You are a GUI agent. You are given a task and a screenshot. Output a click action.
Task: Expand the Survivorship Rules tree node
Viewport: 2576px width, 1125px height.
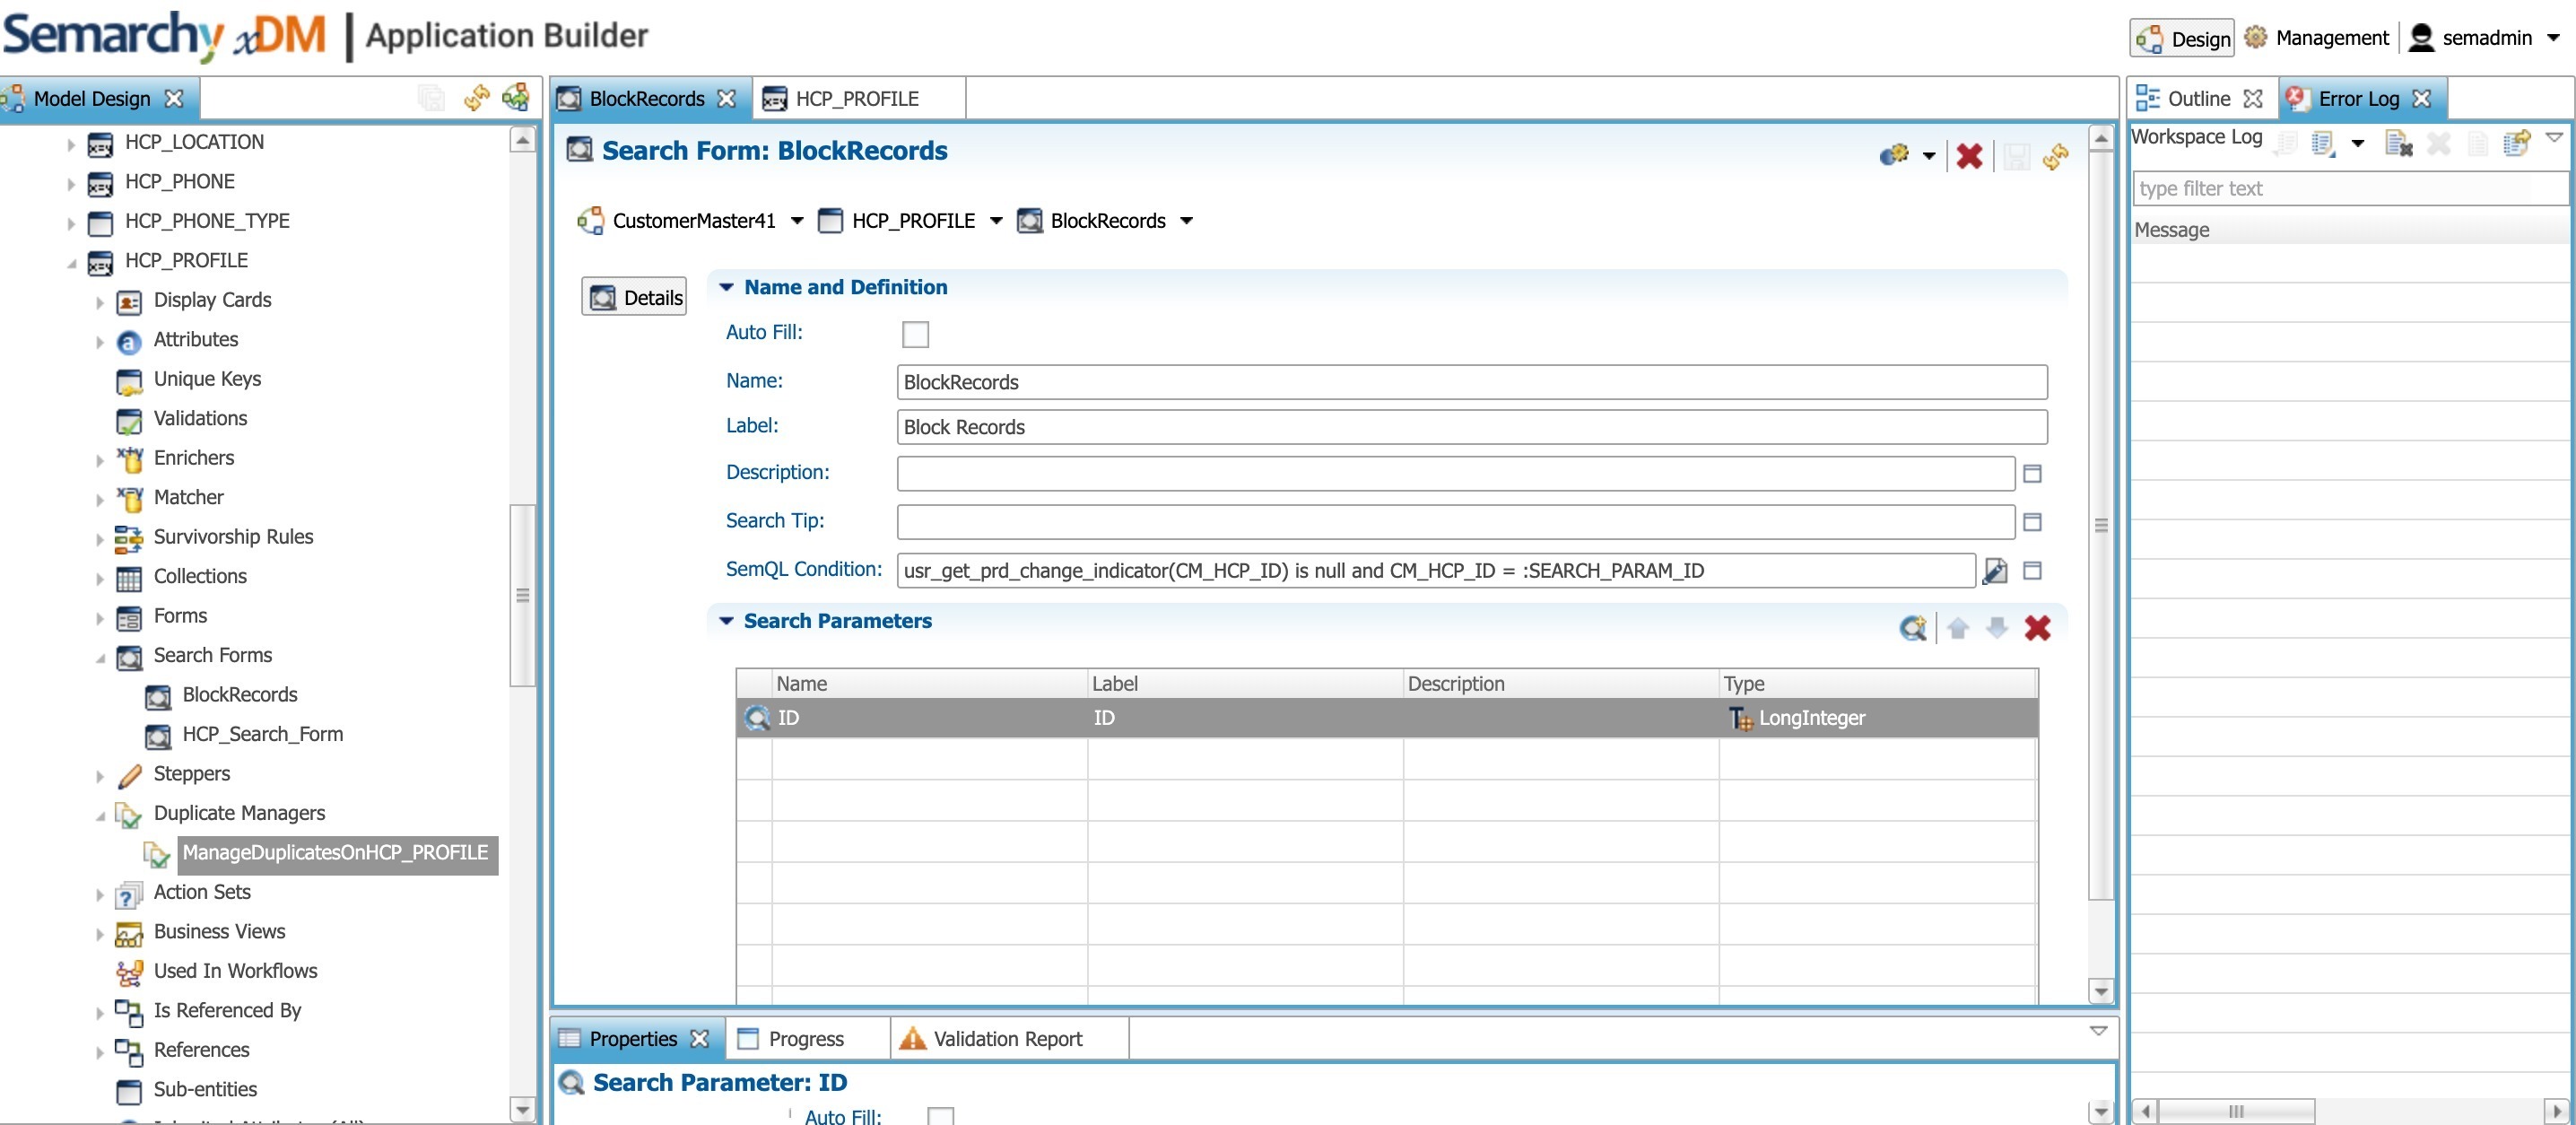coord(99,539)
